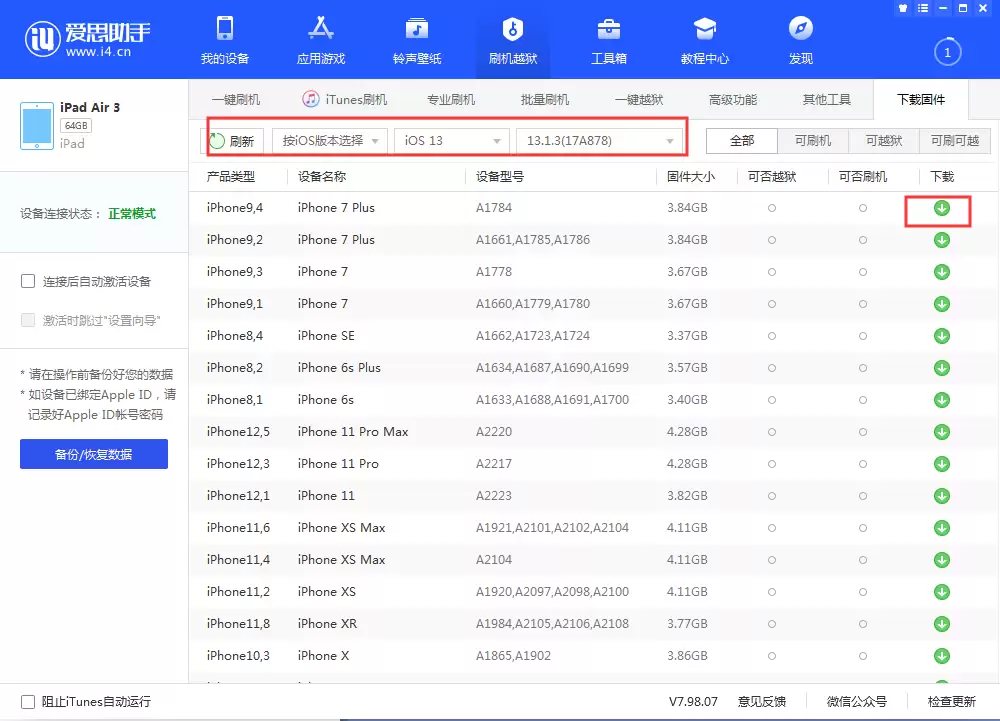Filter by 可刷可越 button
This screenshot has height=721, width=1000.
pos(955,141)
